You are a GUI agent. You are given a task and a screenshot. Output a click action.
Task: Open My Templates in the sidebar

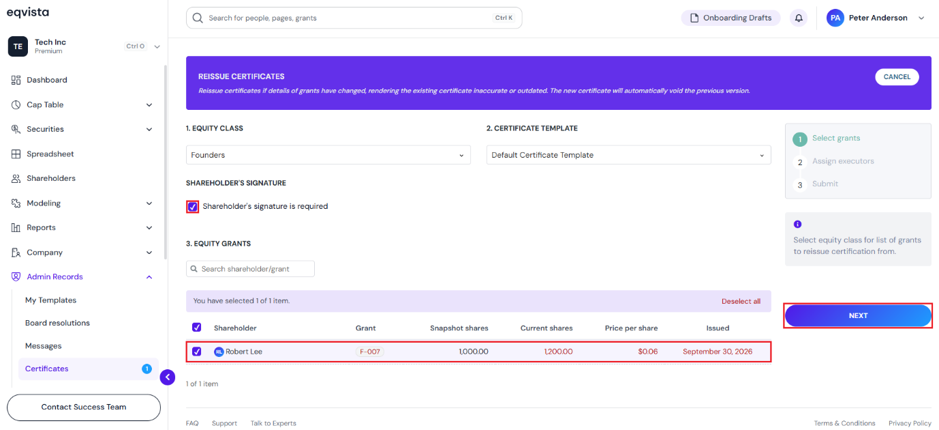[51, 300]
